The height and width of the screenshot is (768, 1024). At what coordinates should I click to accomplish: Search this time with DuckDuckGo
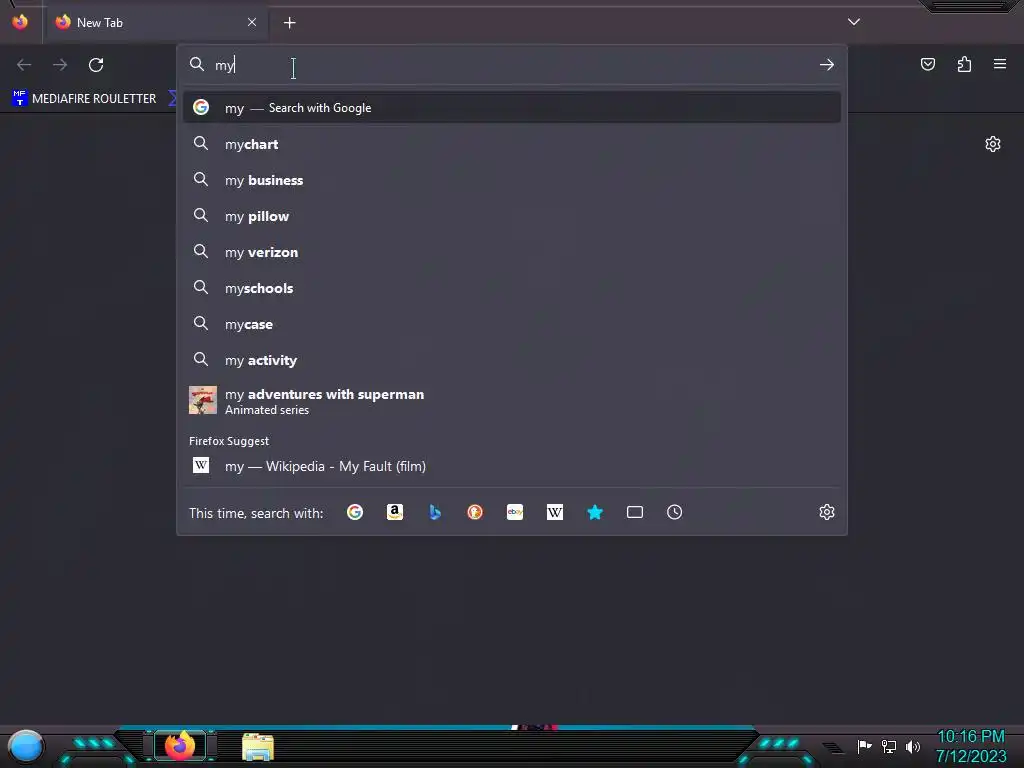pyautogui.click(x=475, y=512)
